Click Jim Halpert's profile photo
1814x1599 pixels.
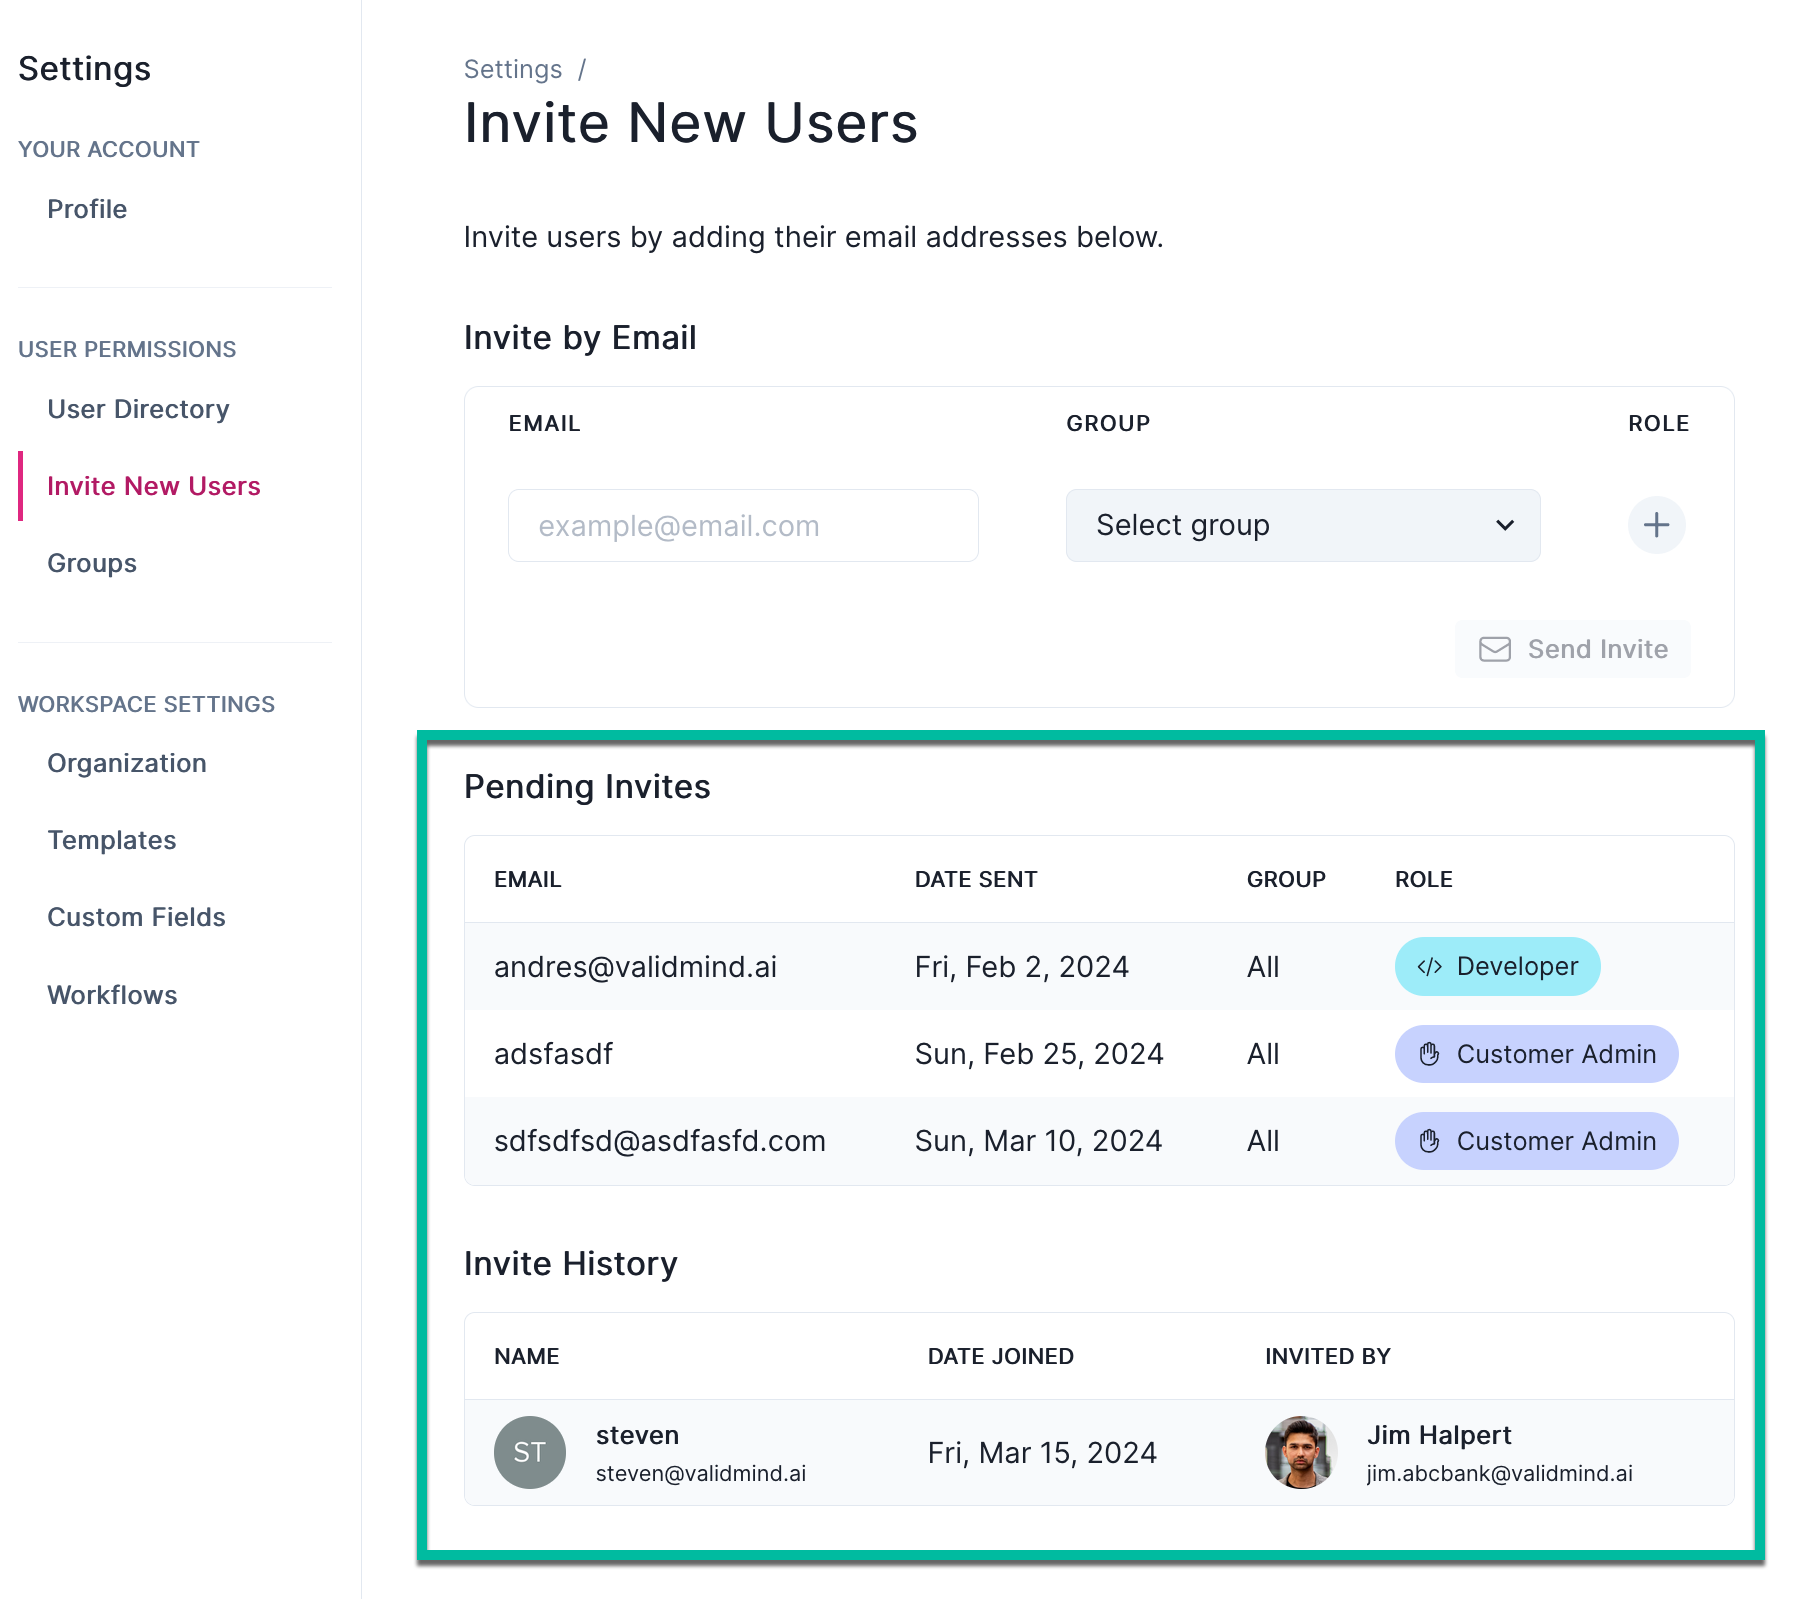click(1300, 1453)
